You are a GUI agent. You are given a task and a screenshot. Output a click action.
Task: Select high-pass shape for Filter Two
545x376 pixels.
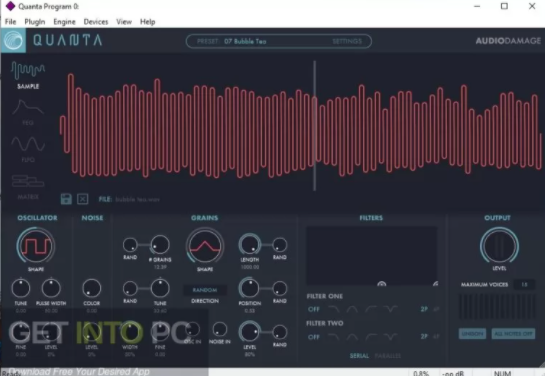(371, 337)
